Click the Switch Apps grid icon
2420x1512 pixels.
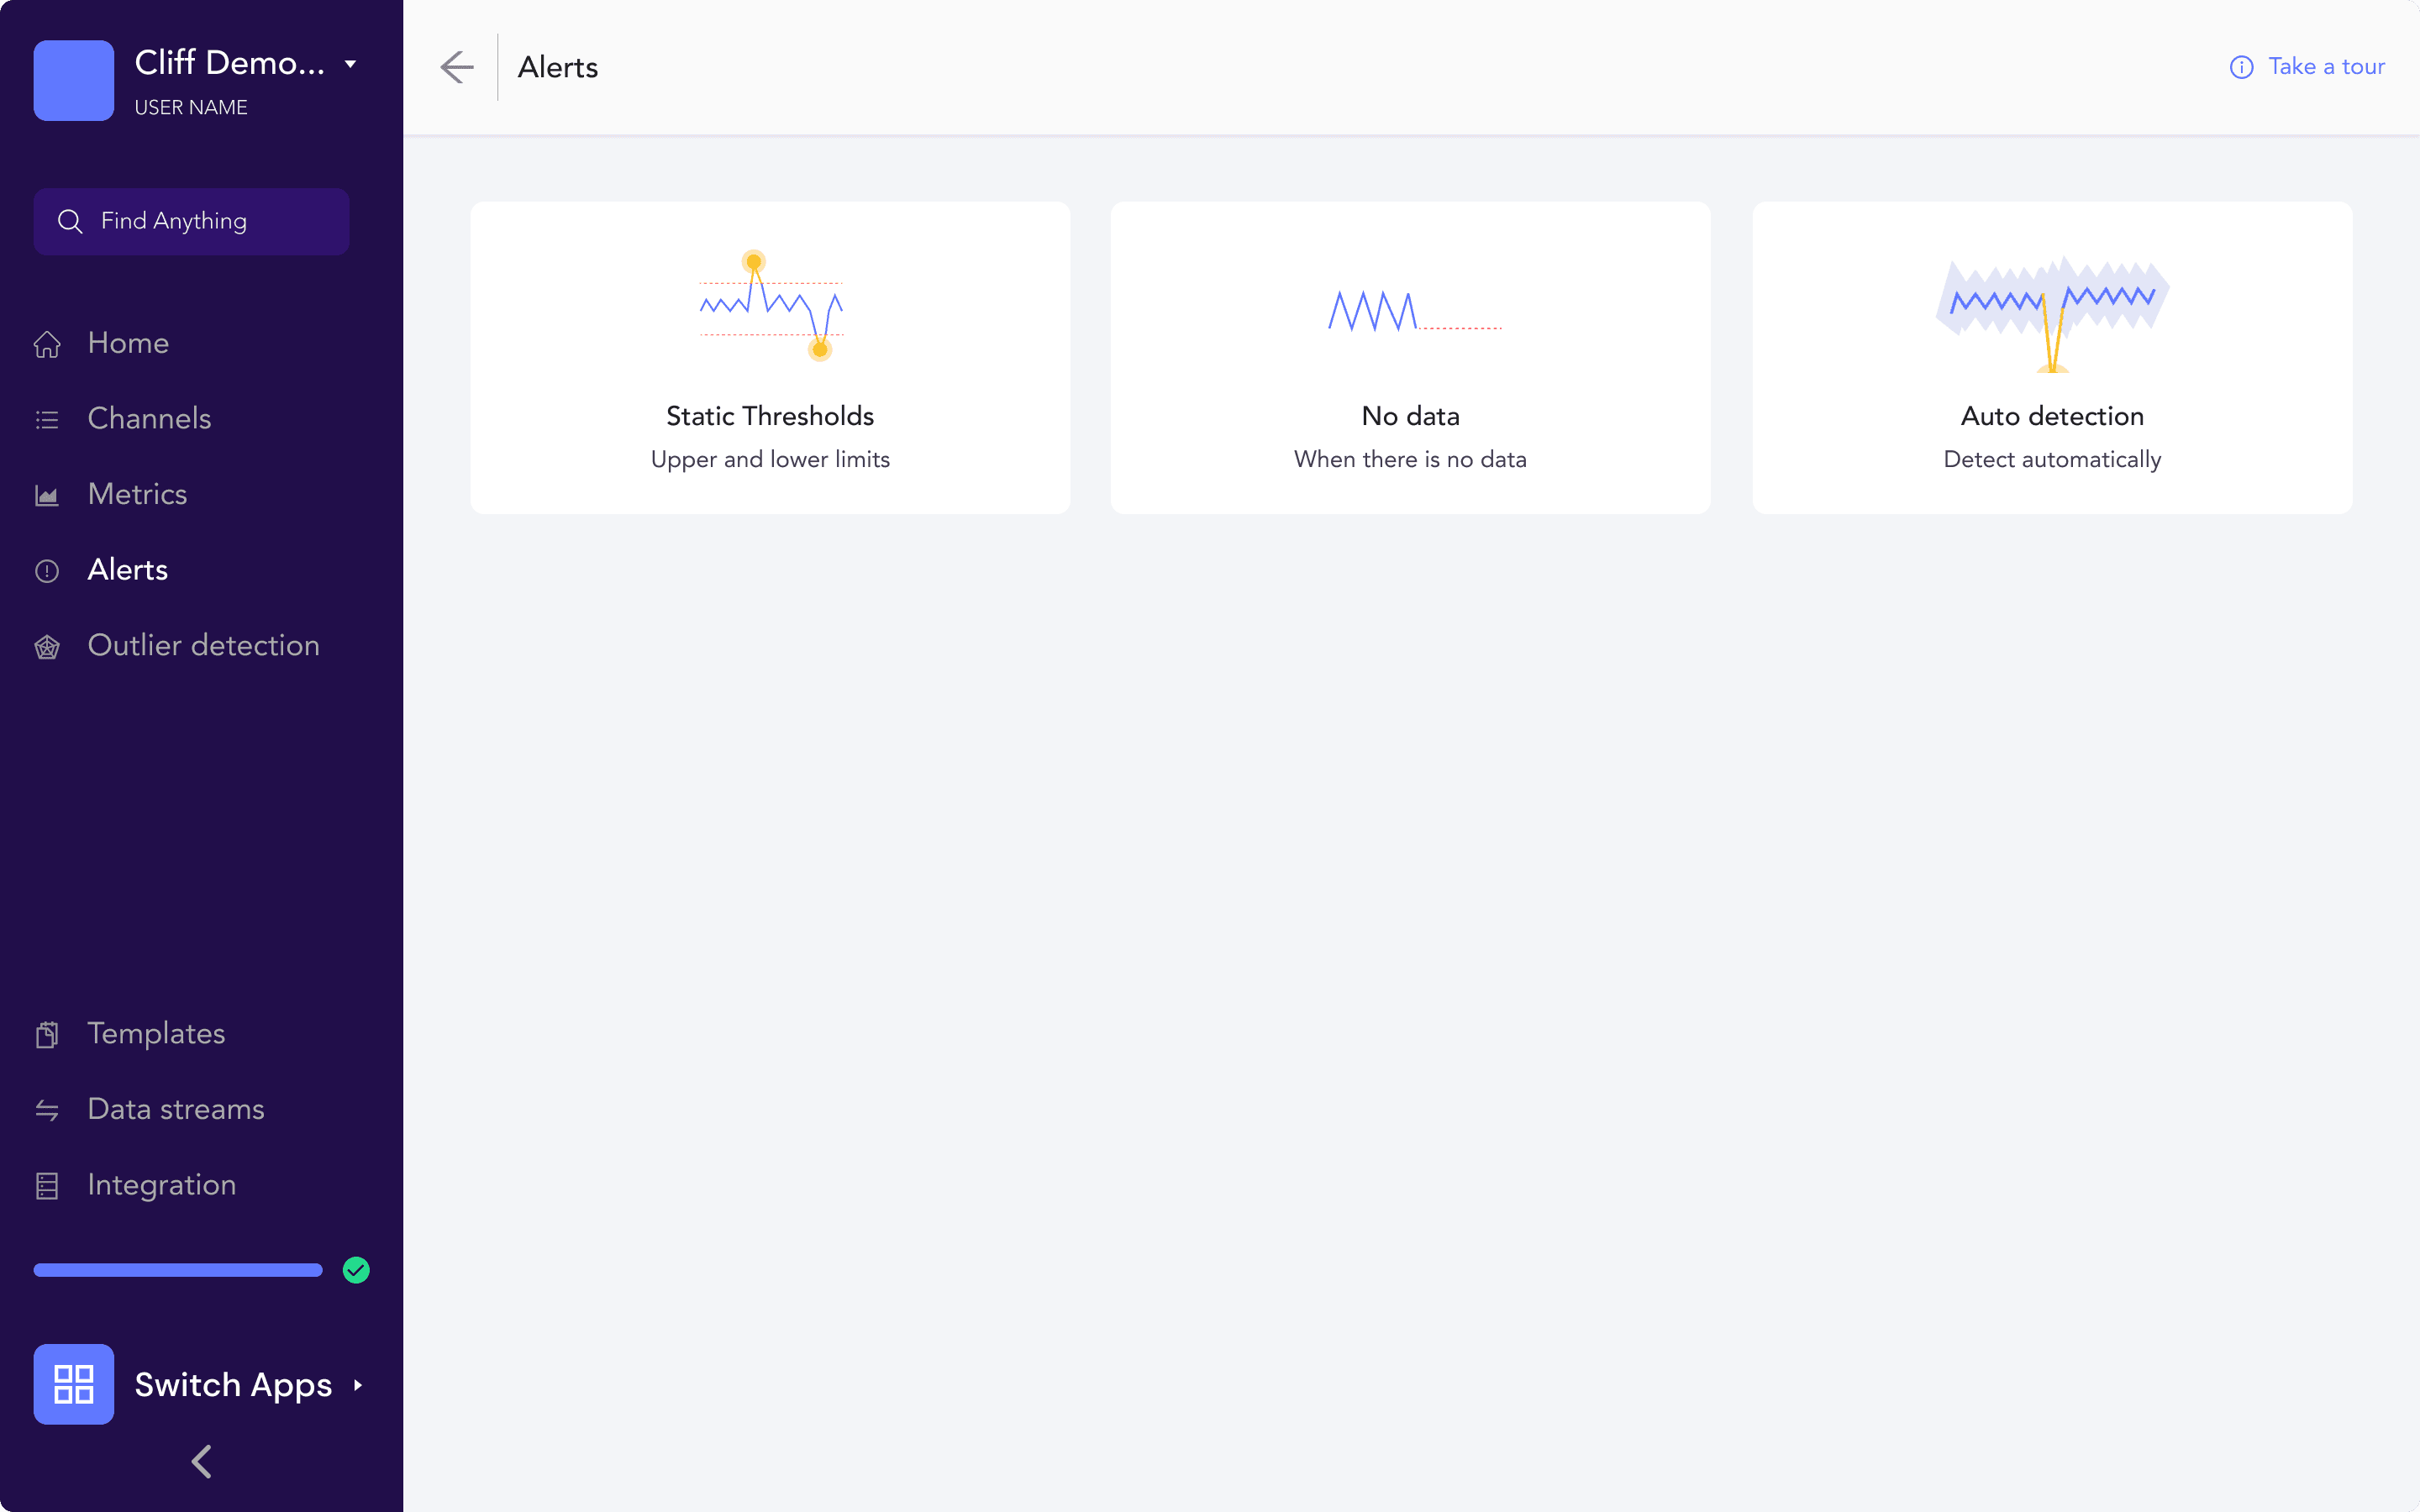[x=74, y=1384]
